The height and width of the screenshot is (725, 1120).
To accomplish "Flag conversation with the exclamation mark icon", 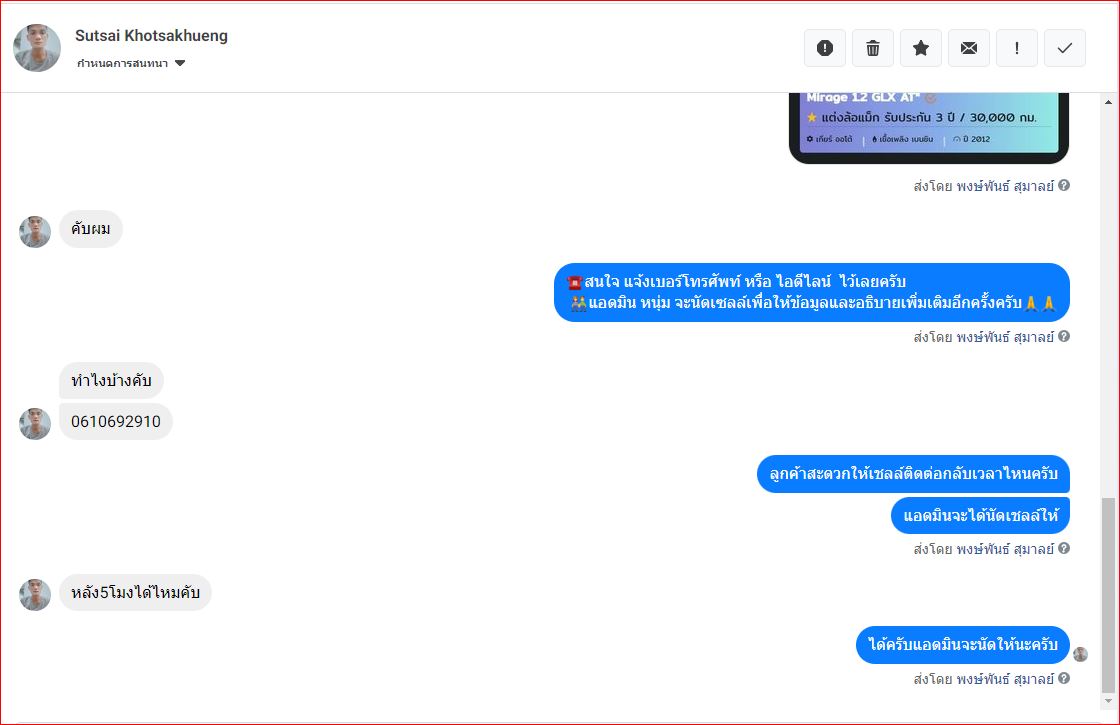I will (x=1016, y=48).
